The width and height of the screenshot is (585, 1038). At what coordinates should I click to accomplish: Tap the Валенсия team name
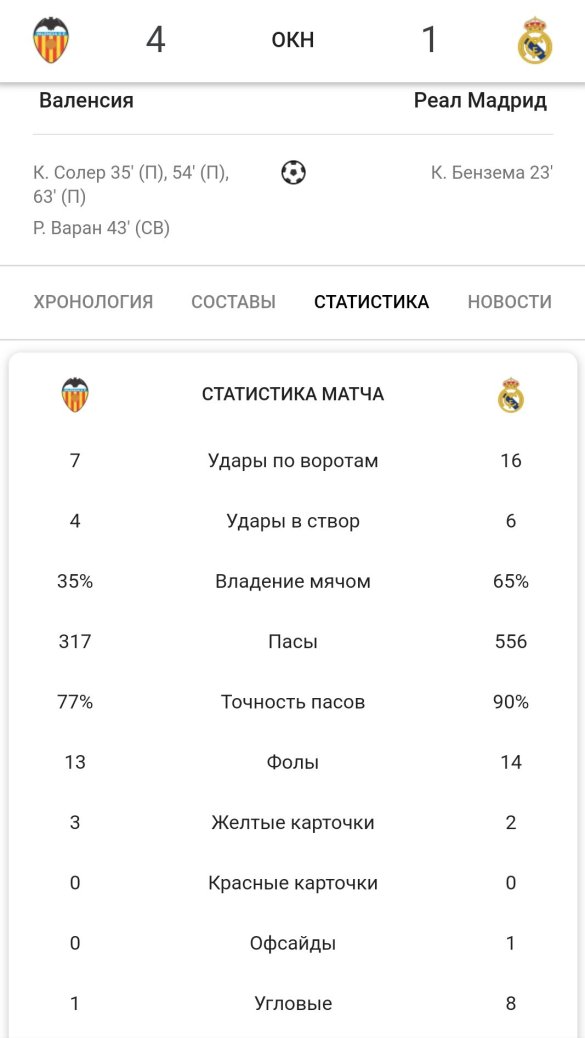tap(86, 101)
